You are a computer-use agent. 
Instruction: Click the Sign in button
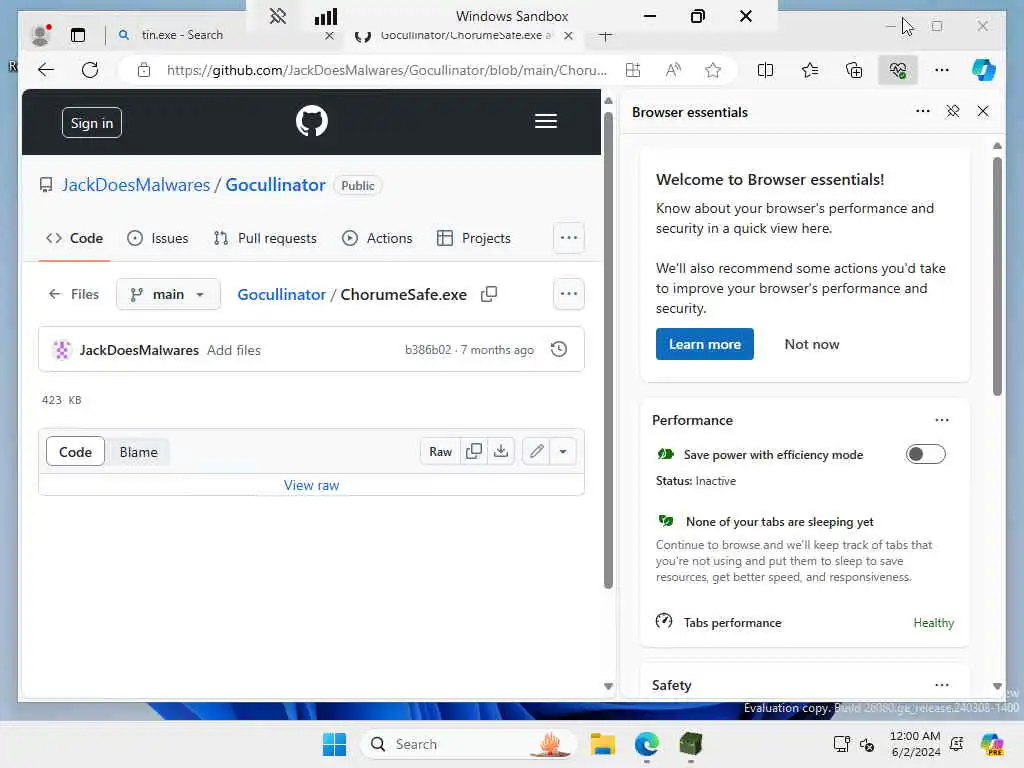92,123
